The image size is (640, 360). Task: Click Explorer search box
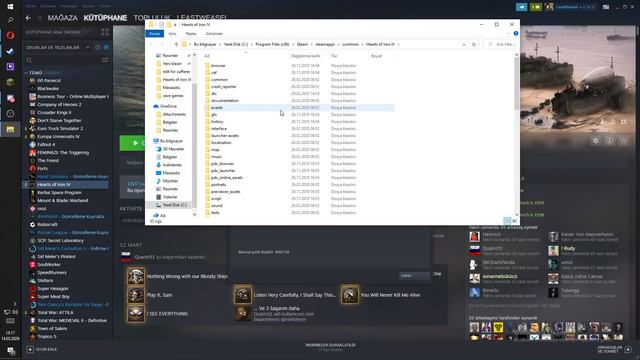[501, 44]
